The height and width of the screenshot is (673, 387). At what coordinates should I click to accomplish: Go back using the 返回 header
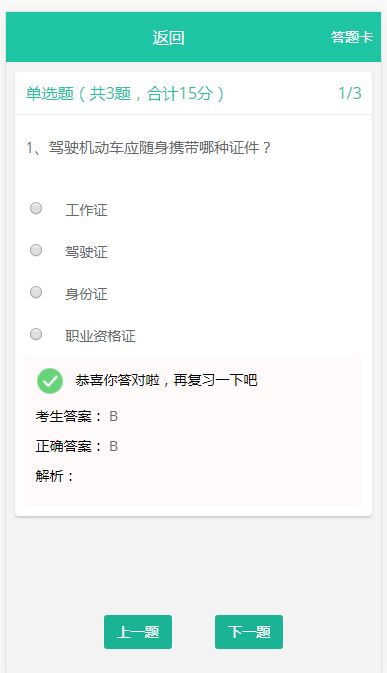click(168, 38)
